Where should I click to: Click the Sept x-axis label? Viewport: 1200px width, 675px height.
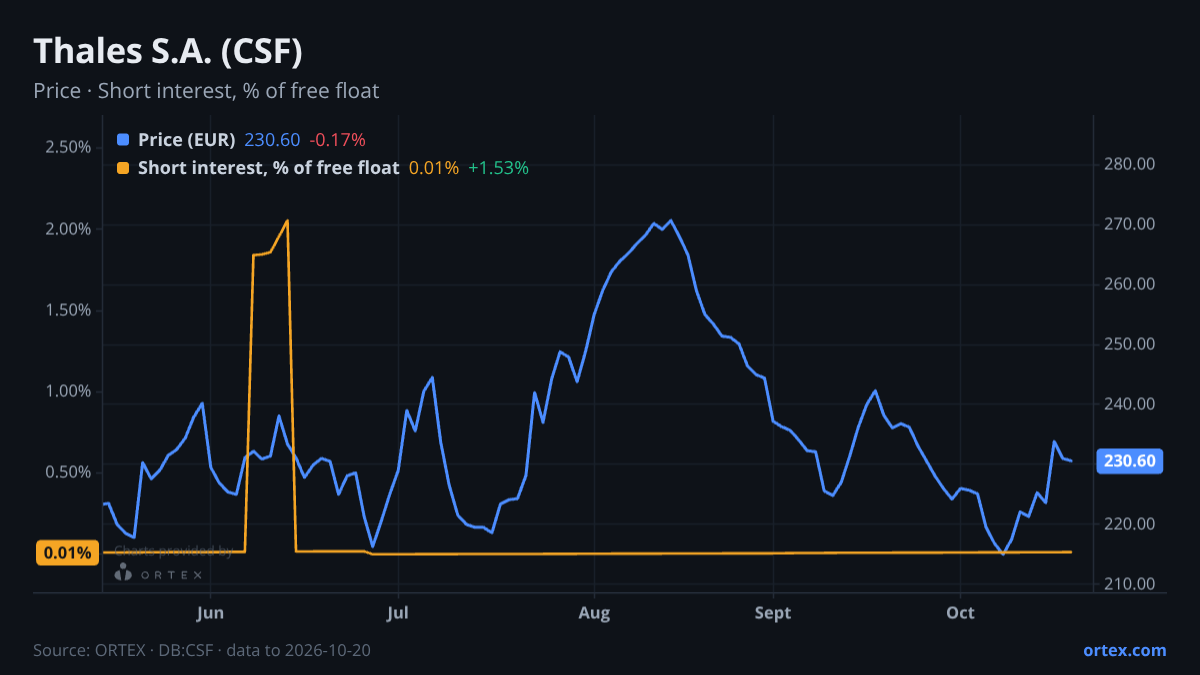773,612
